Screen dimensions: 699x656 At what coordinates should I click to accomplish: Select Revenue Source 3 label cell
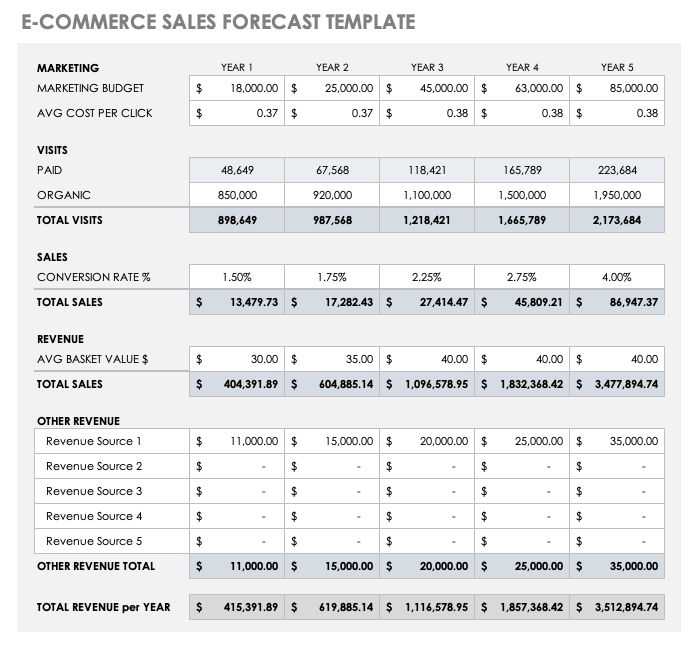[112, 491]
